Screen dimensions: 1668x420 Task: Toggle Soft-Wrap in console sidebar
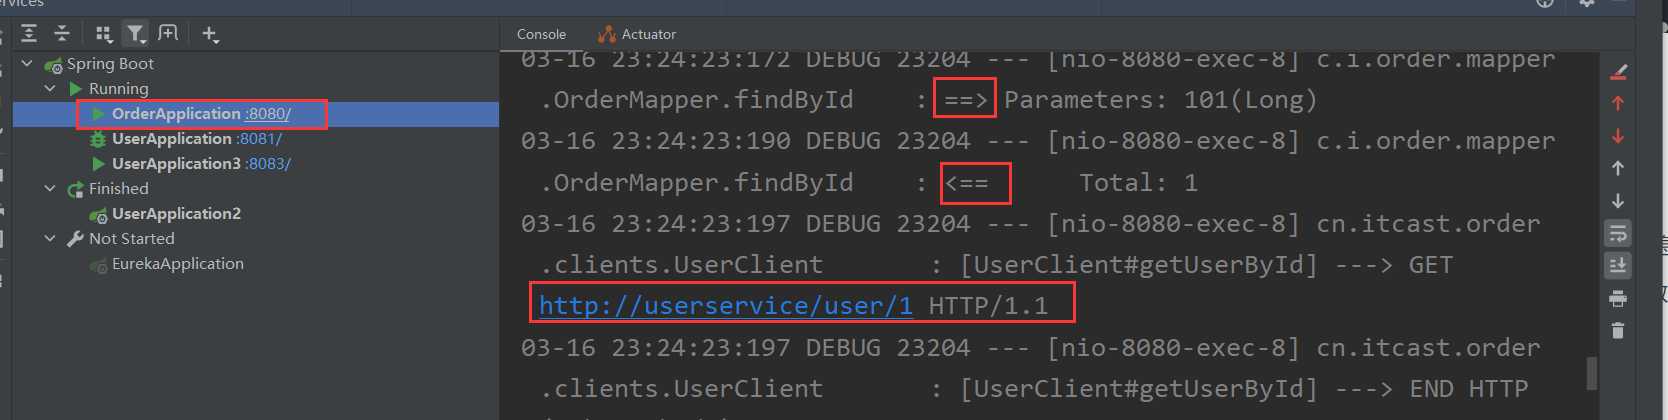pos(1617,234)
